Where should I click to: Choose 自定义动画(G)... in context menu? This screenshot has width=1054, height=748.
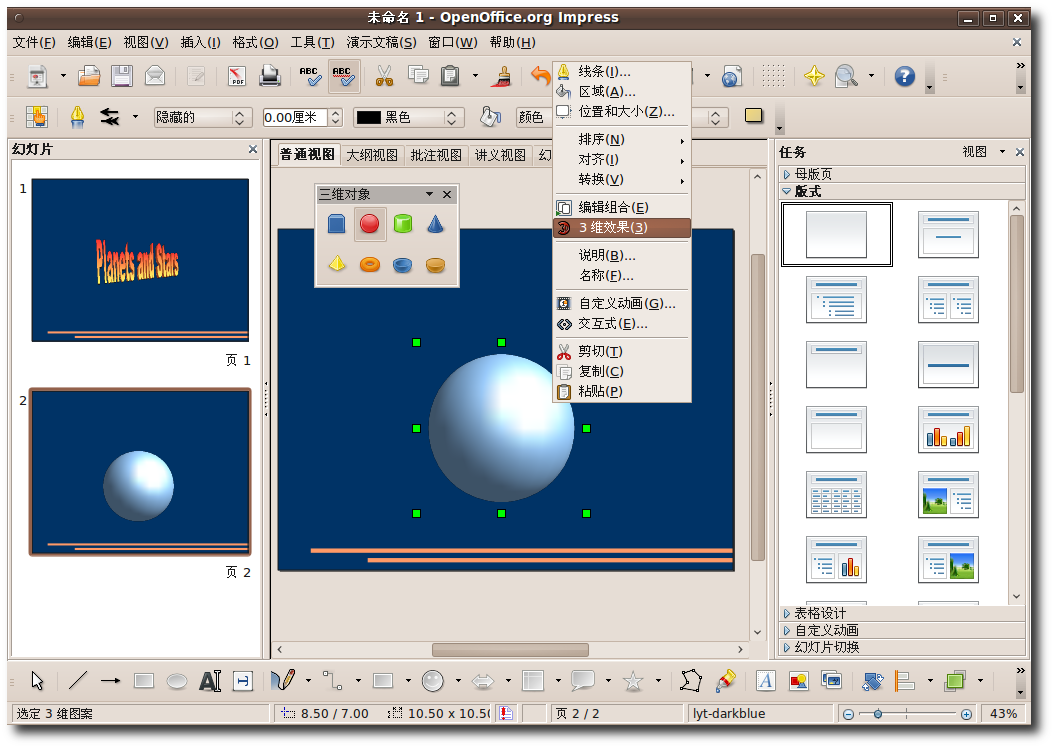pos(622,303)
